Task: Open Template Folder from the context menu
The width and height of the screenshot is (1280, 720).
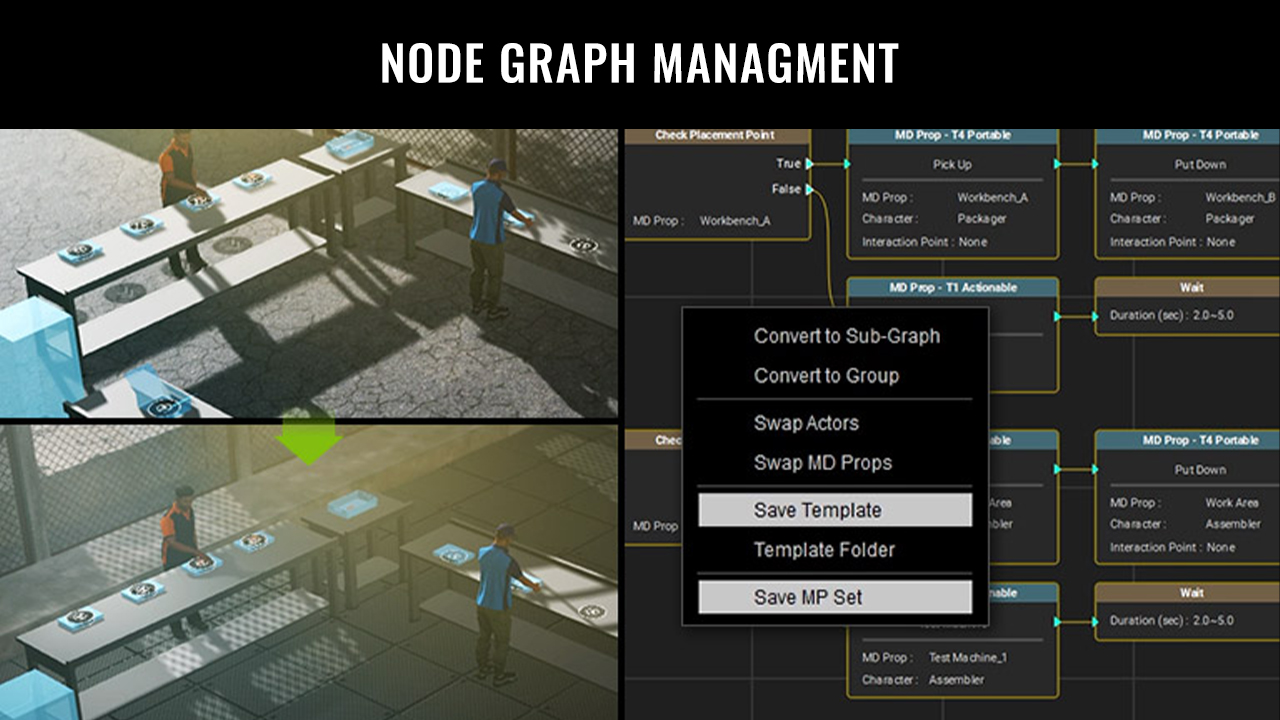Action: (x=824, y=550)
